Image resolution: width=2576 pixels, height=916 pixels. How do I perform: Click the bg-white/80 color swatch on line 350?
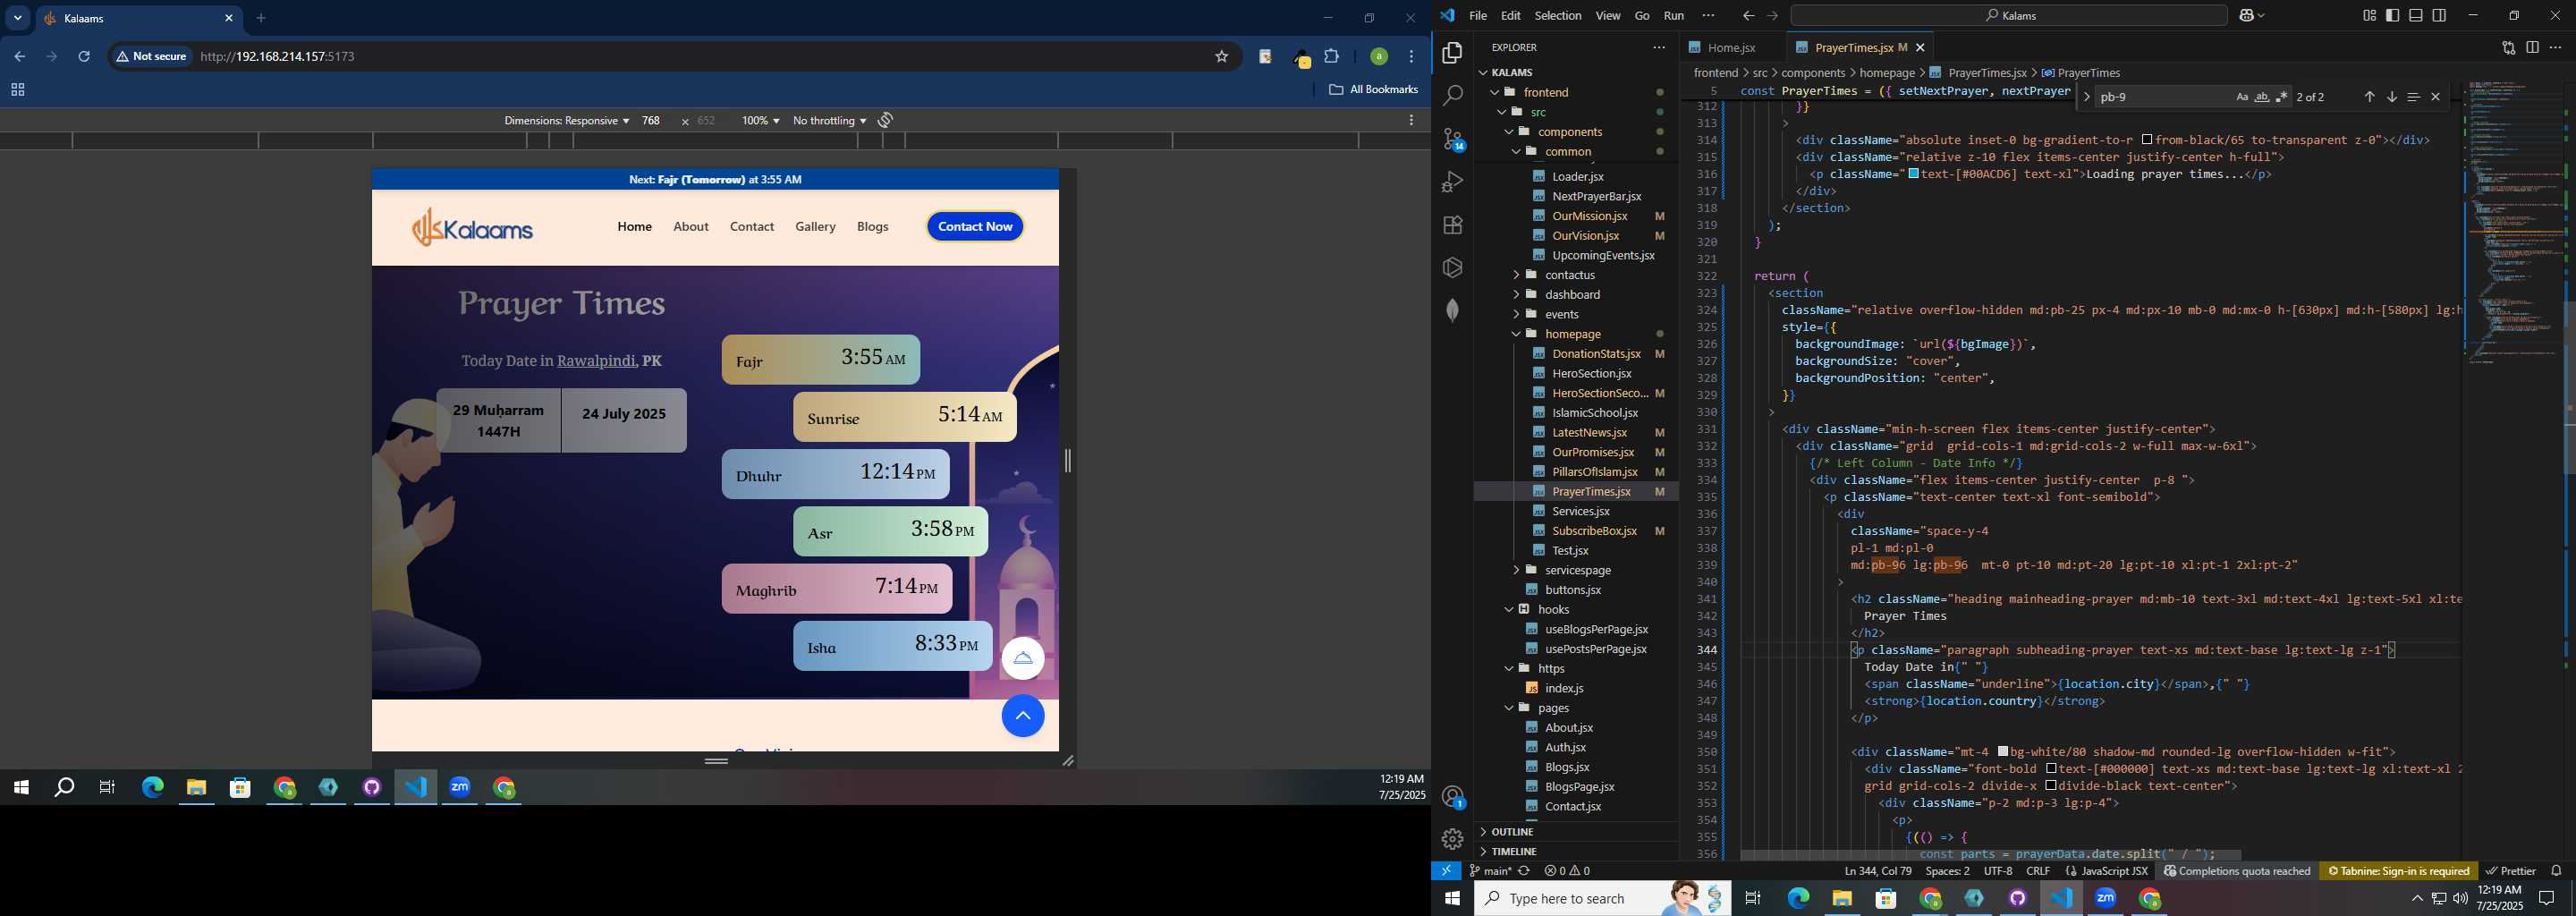[x=2003, y=751]
